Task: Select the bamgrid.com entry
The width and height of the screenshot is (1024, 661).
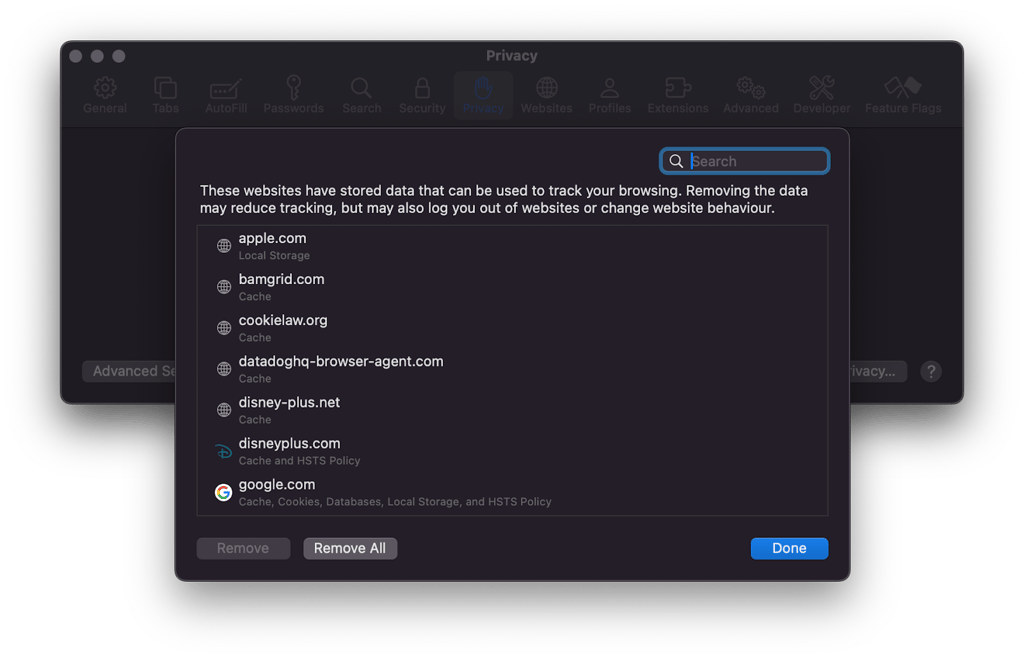Action: (512, 287)
